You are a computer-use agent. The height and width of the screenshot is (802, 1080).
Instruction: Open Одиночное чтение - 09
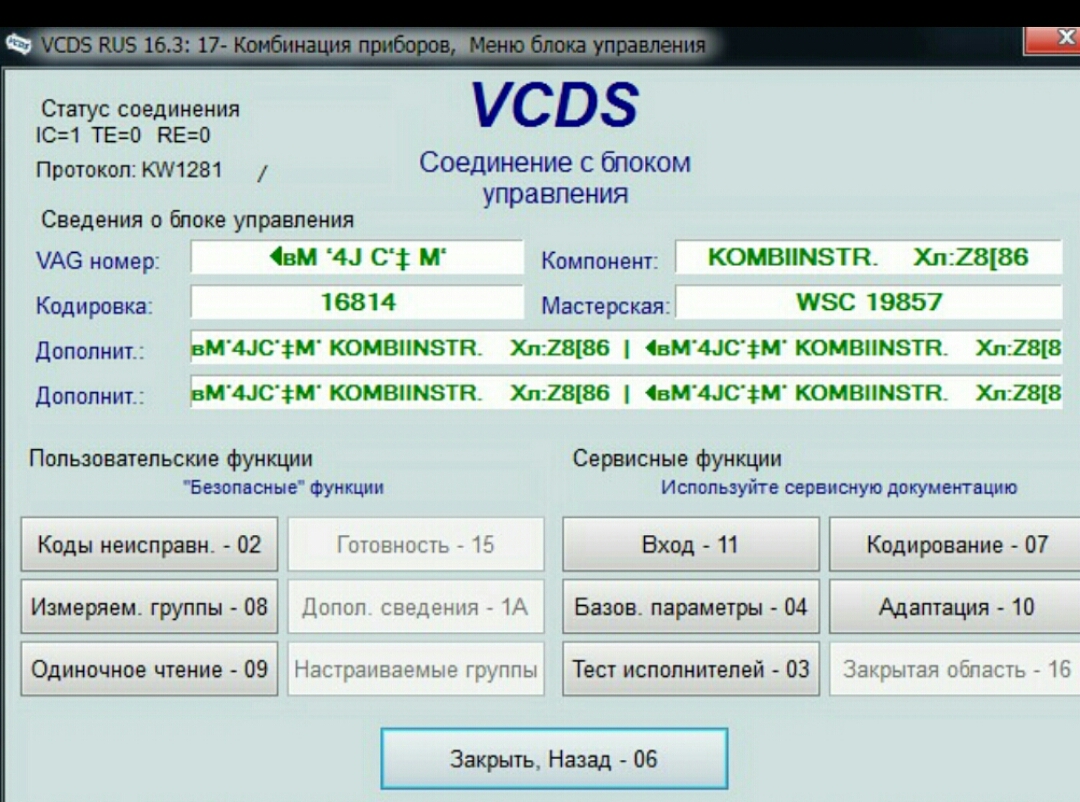pyautogui.click(x=149, y=669)
